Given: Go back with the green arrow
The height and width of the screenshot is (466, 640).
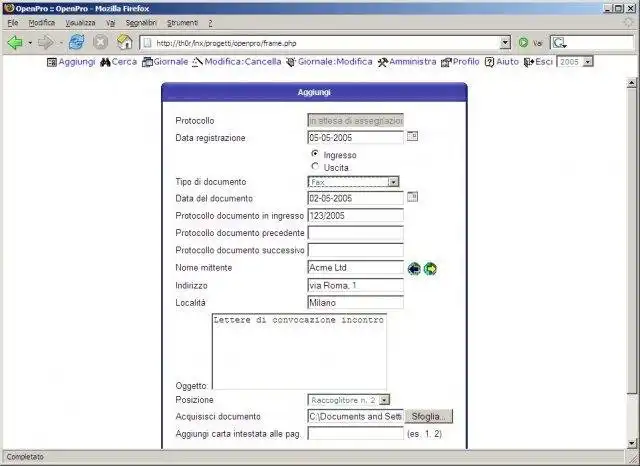Looking at the screenshot, I should pos(15,42).
